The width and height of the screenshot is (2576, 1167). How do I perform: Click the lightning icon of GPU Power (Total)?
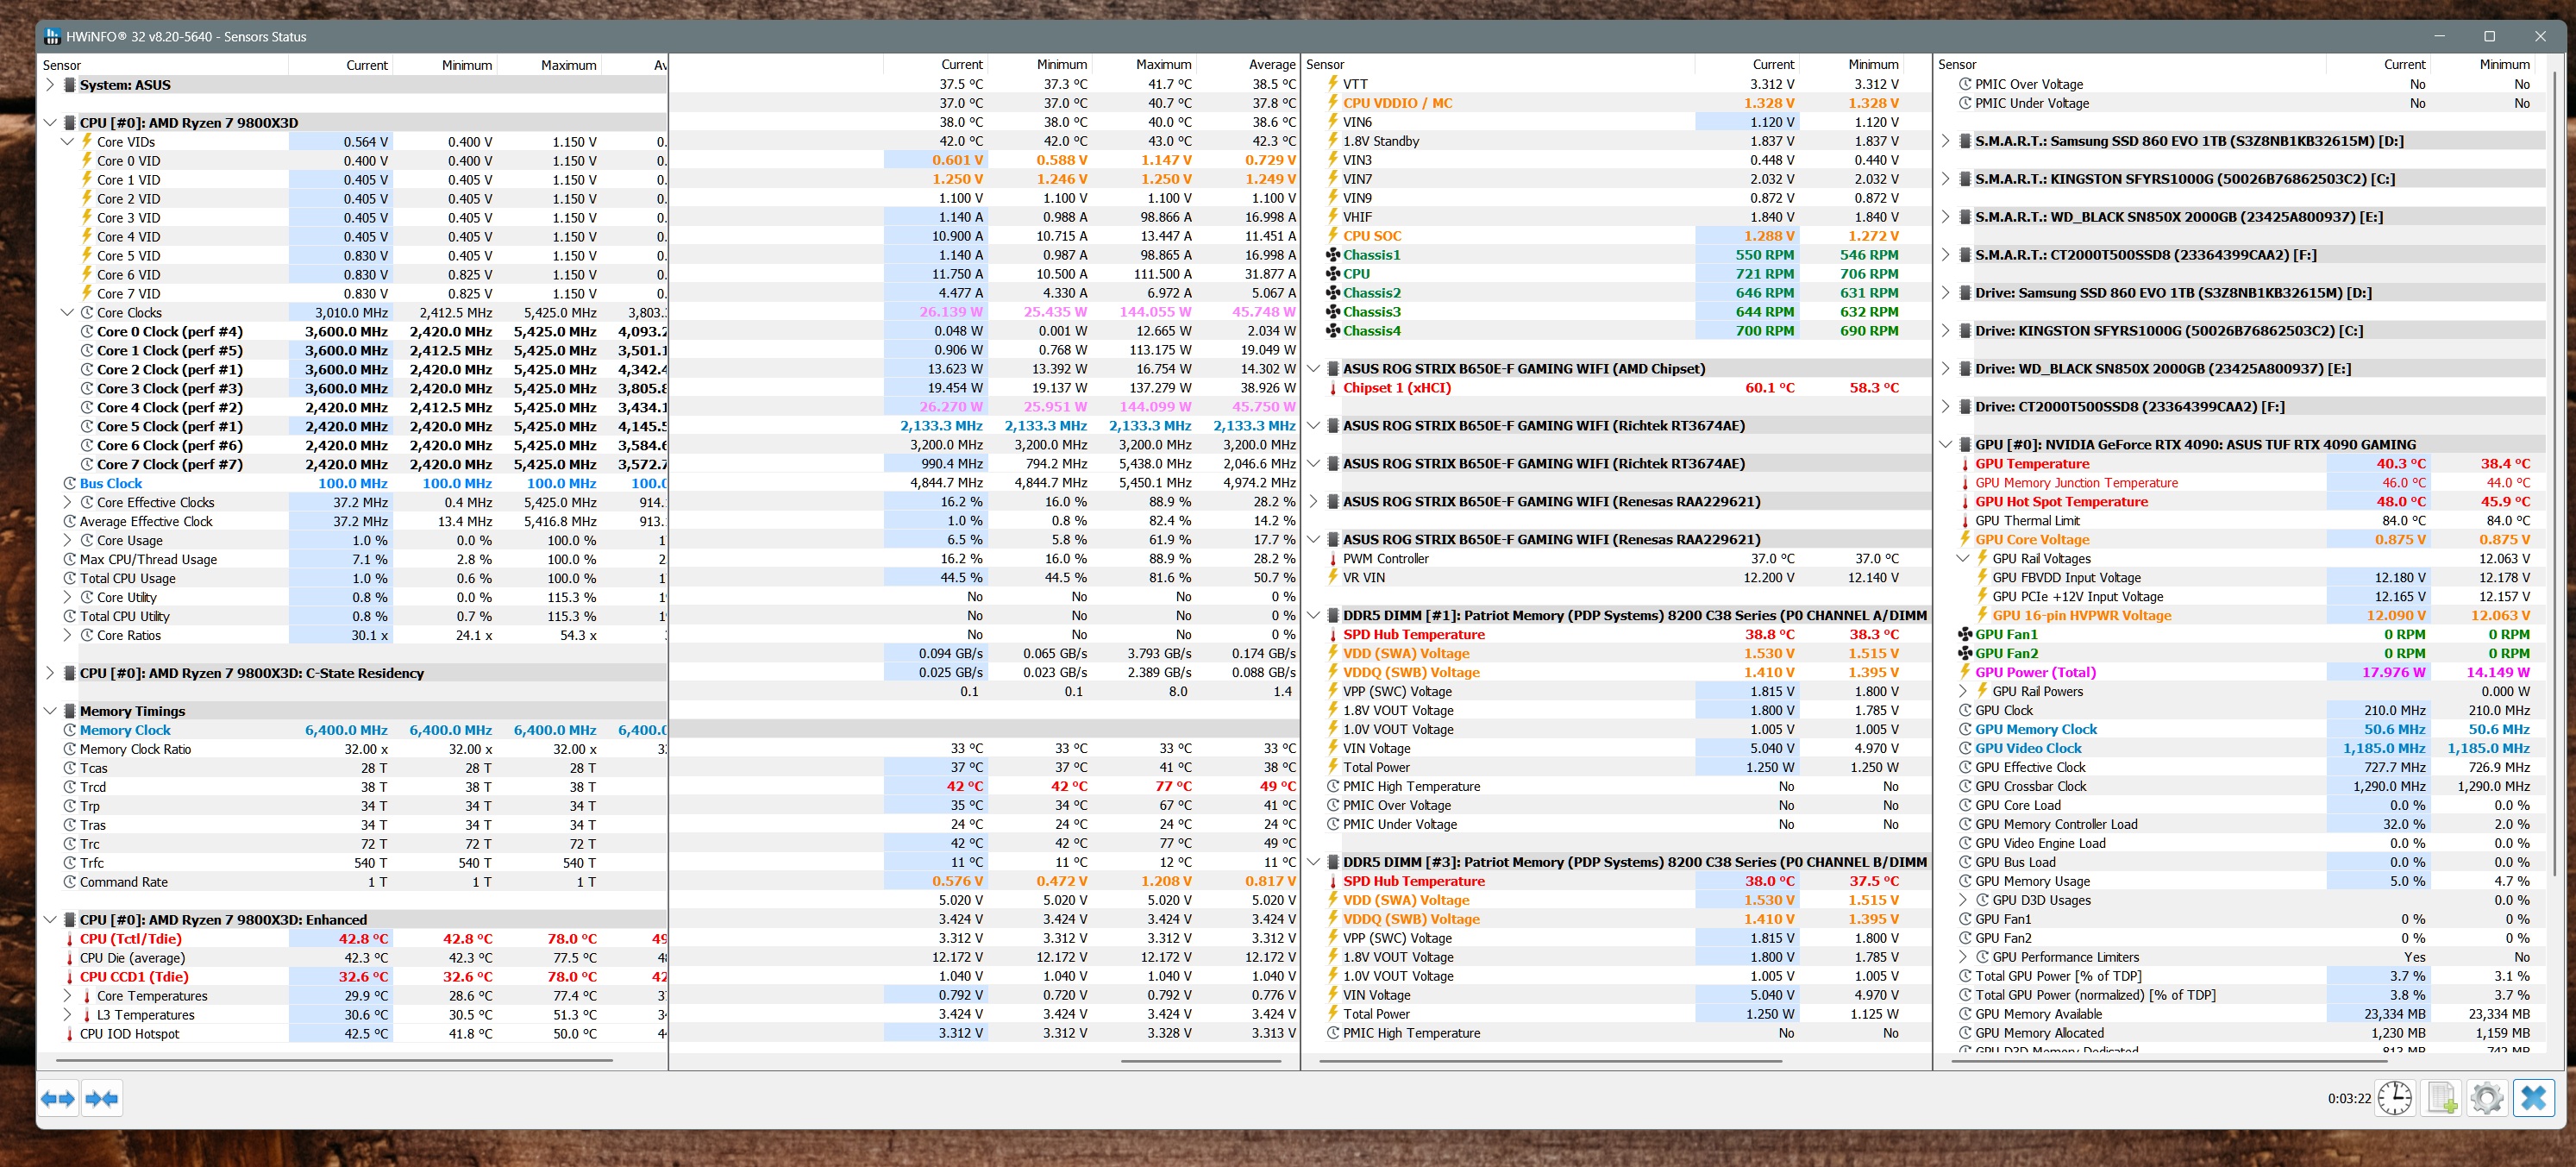pyautogui.click(x=1965, y=672)
